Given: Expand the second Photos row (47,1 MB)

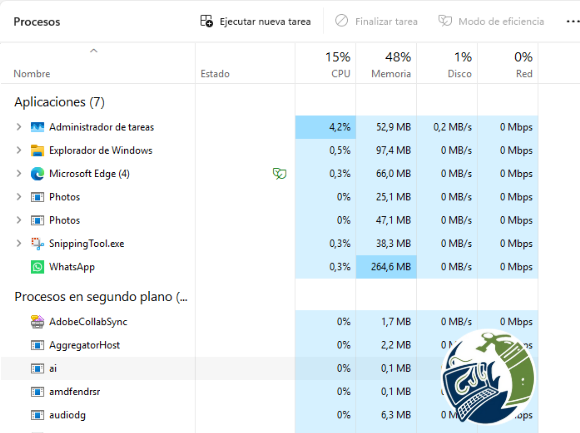Looking at the screenshot, I should [18, 220].
